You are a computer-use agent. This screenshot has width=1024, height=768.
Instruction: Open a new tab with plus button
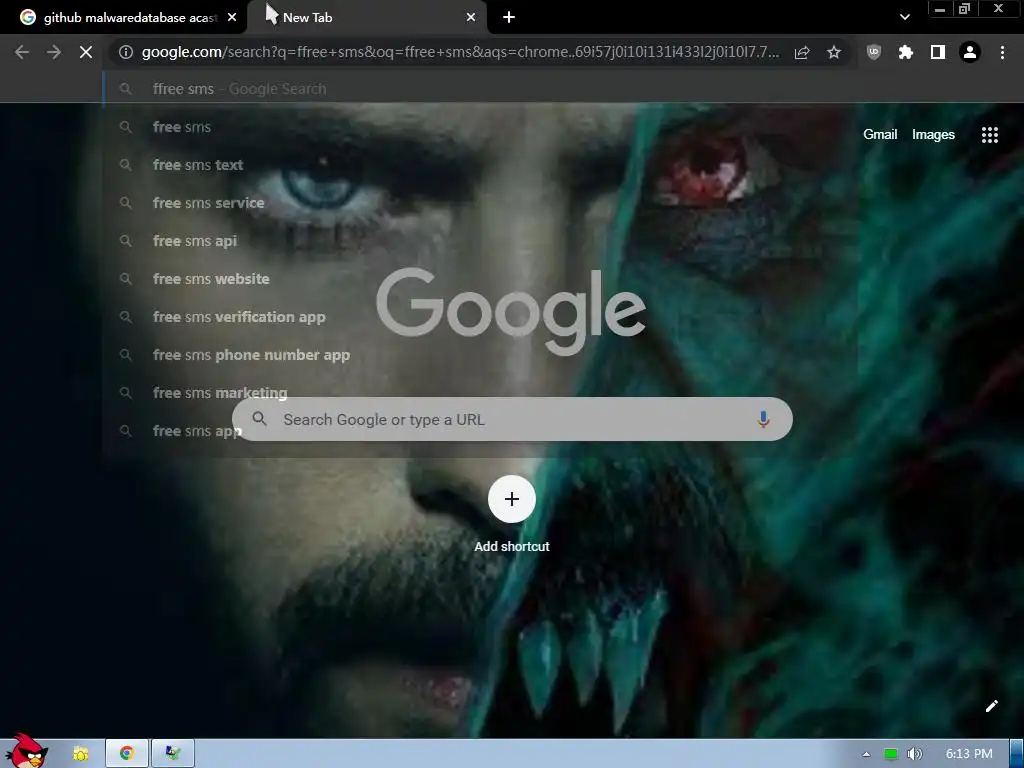(509, 18)
